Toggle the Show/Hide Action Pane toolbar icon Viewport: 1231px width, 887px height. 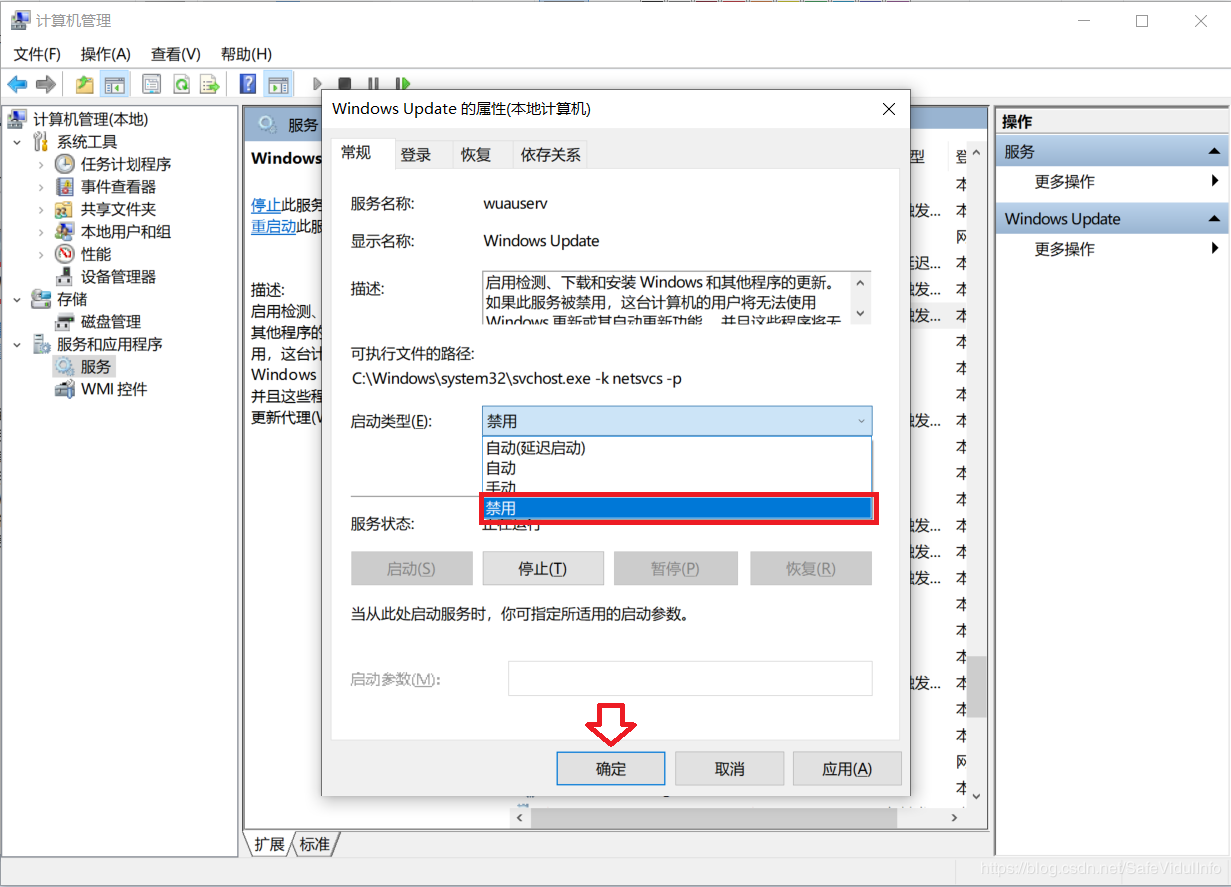click(x=278, y=84)
